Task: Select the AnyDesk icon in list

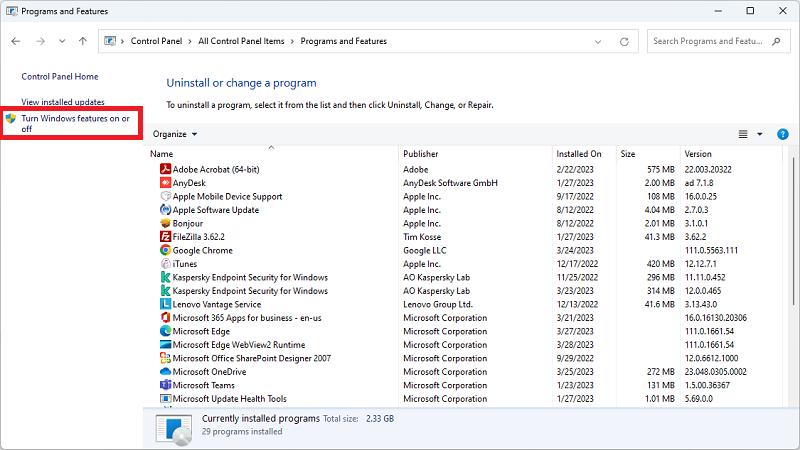Action: click(165, 183)
